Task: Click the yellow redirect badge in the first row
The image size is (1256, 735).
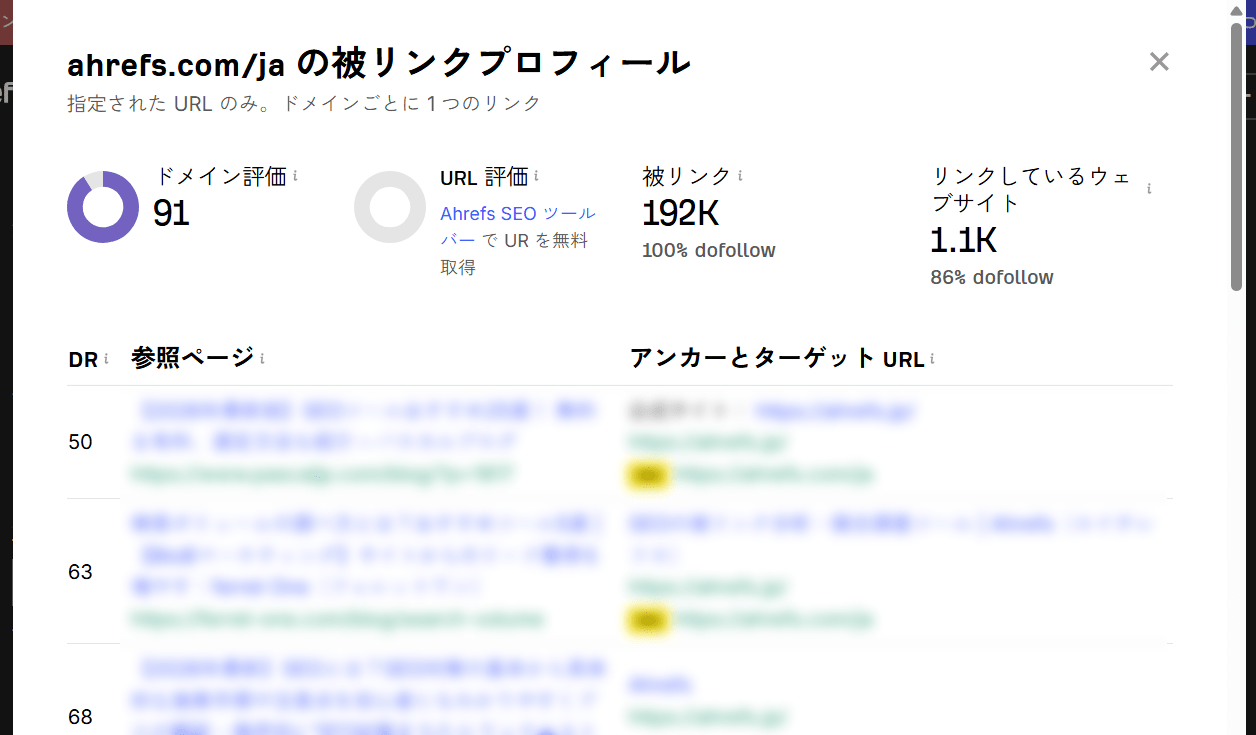Action: click(647, 475)
